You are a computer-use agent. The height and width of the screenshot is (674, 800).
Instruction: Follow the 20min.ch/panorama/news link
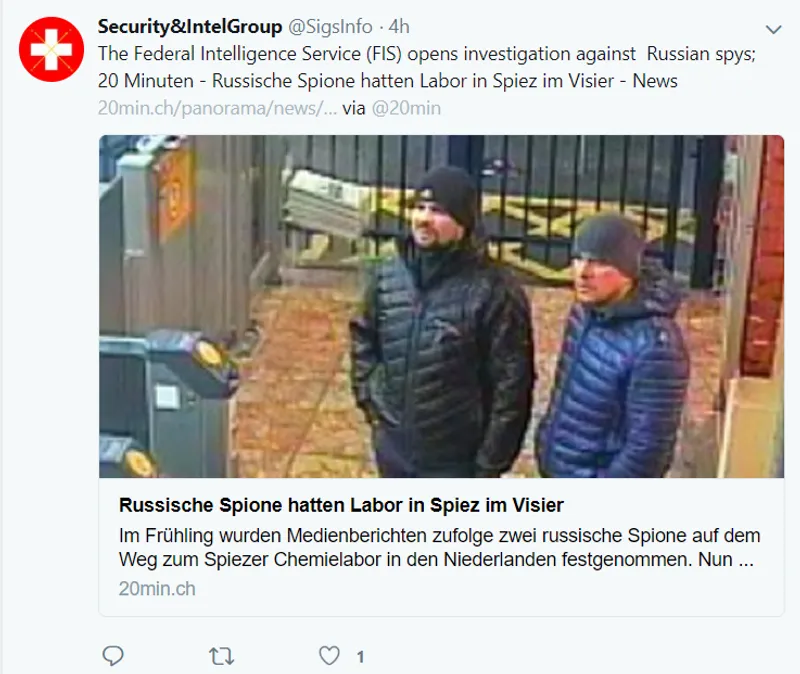point(216,108)
